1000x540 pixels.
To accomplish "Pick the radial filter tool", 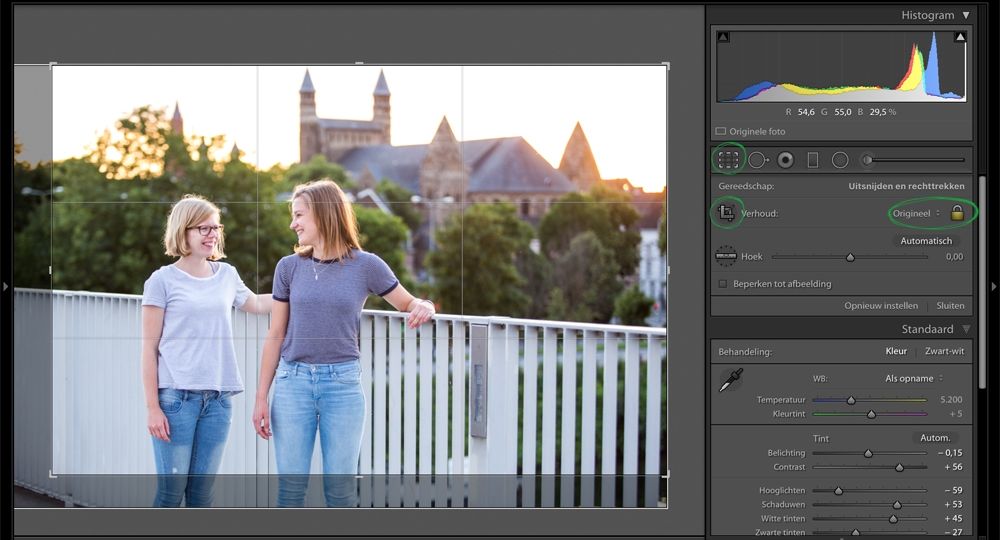I will pos(840,160).
